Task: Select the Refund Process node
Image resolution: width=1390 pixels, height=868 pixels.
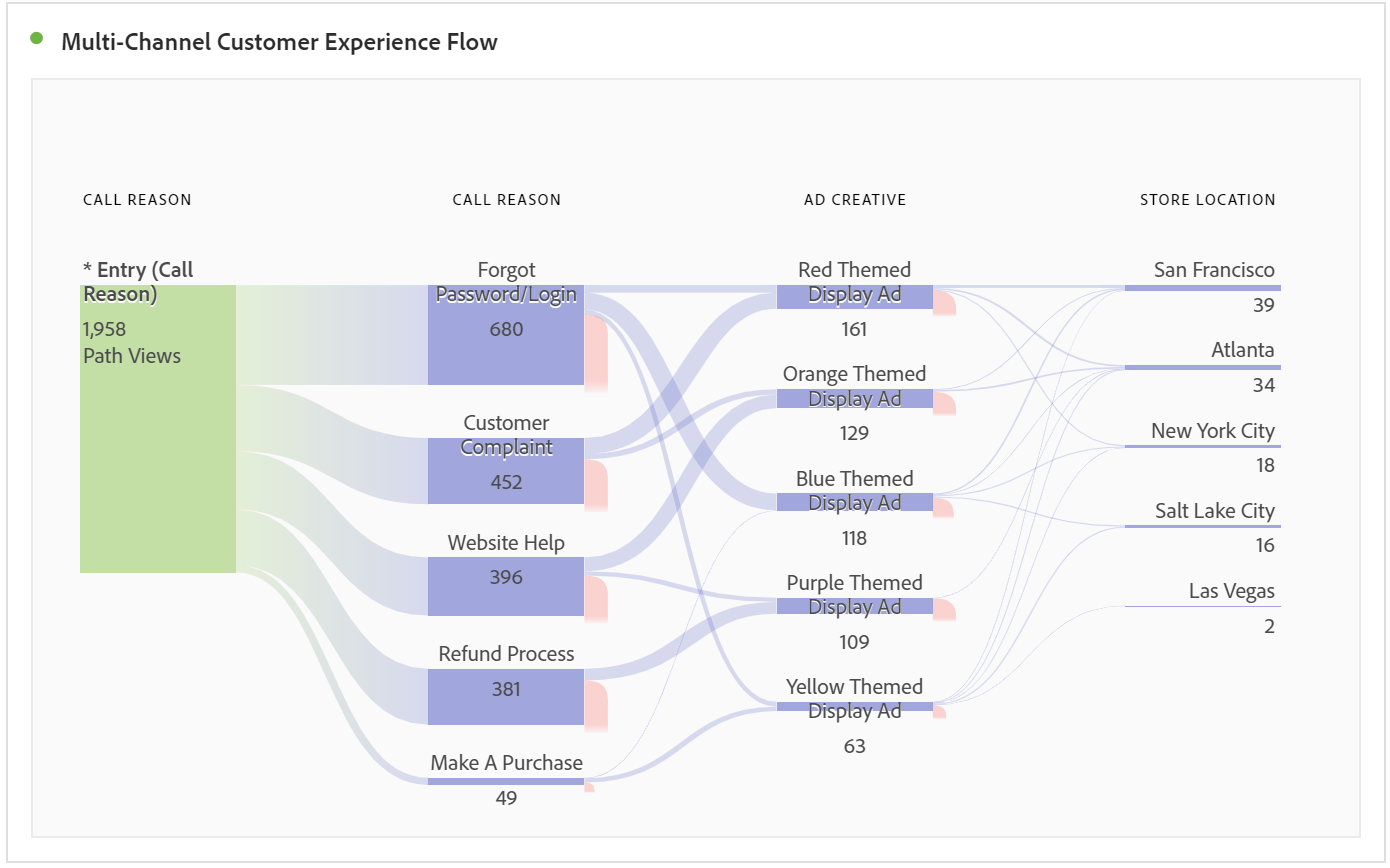Action: click(x=506, y=697)
